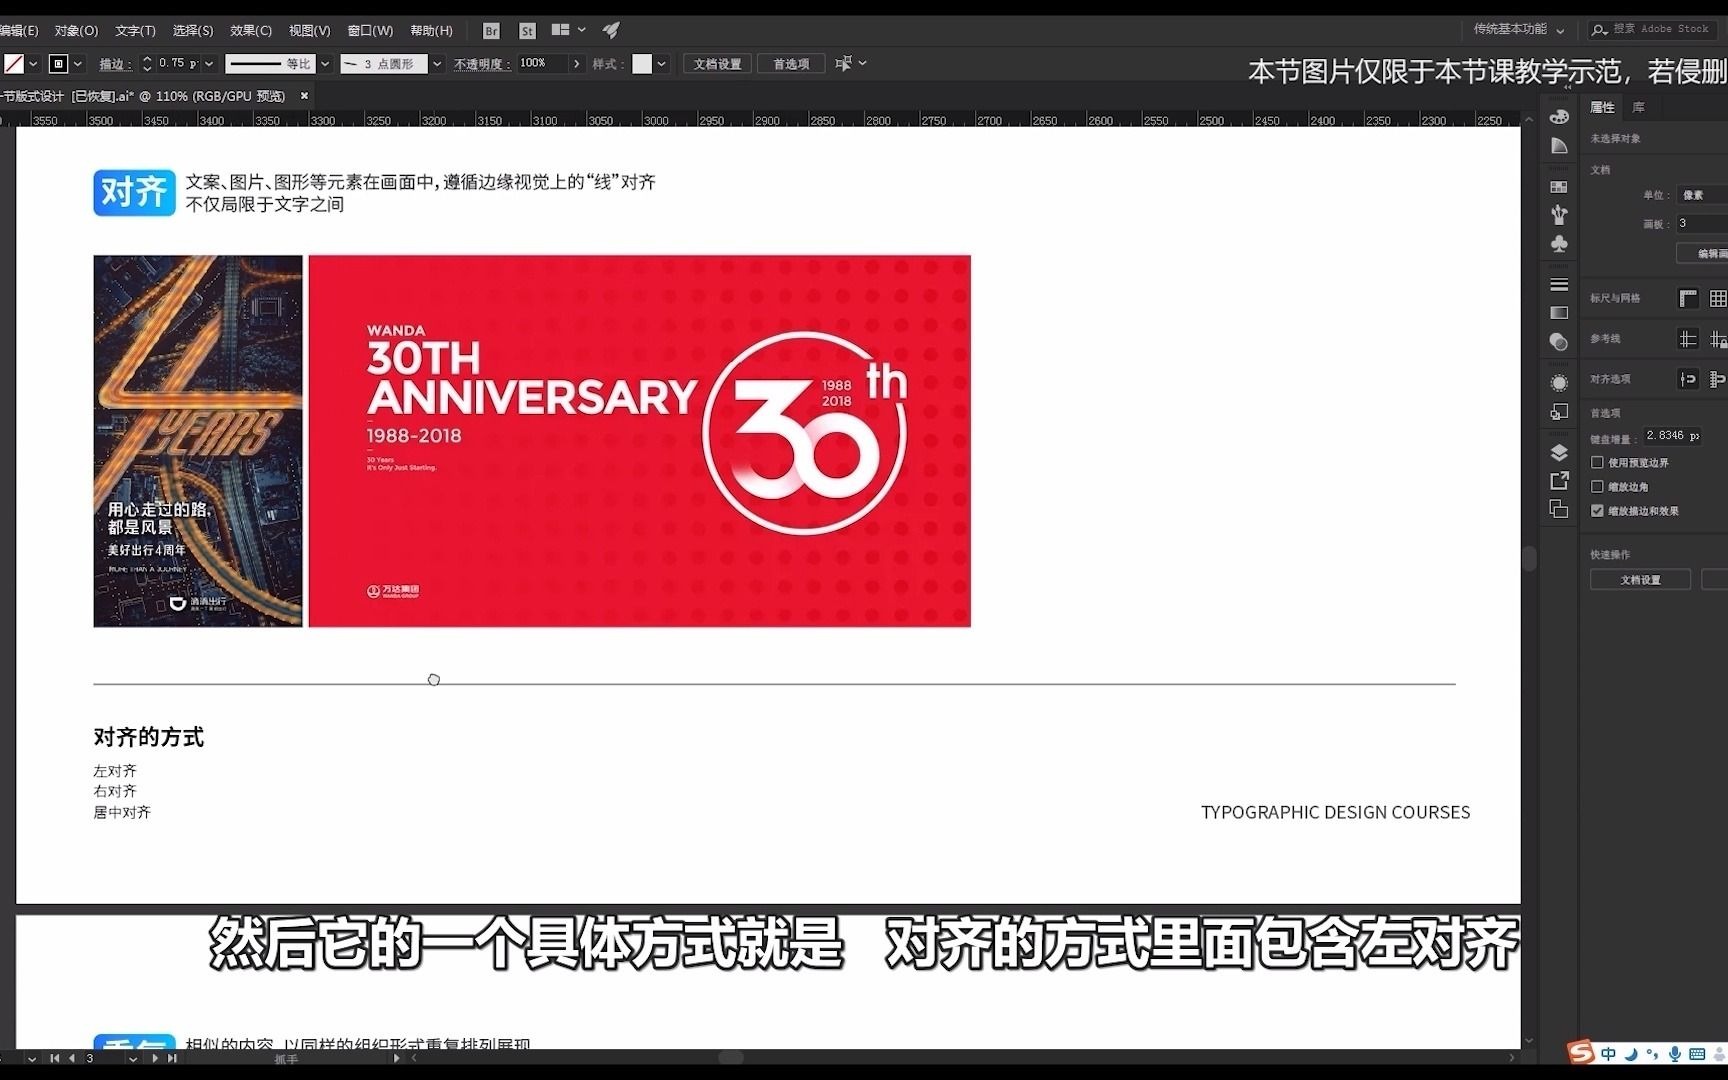Open the 传统基本功能 workspace switcher
The height and width of the screenshot is (1080, 1728).
coord(1519,29)
